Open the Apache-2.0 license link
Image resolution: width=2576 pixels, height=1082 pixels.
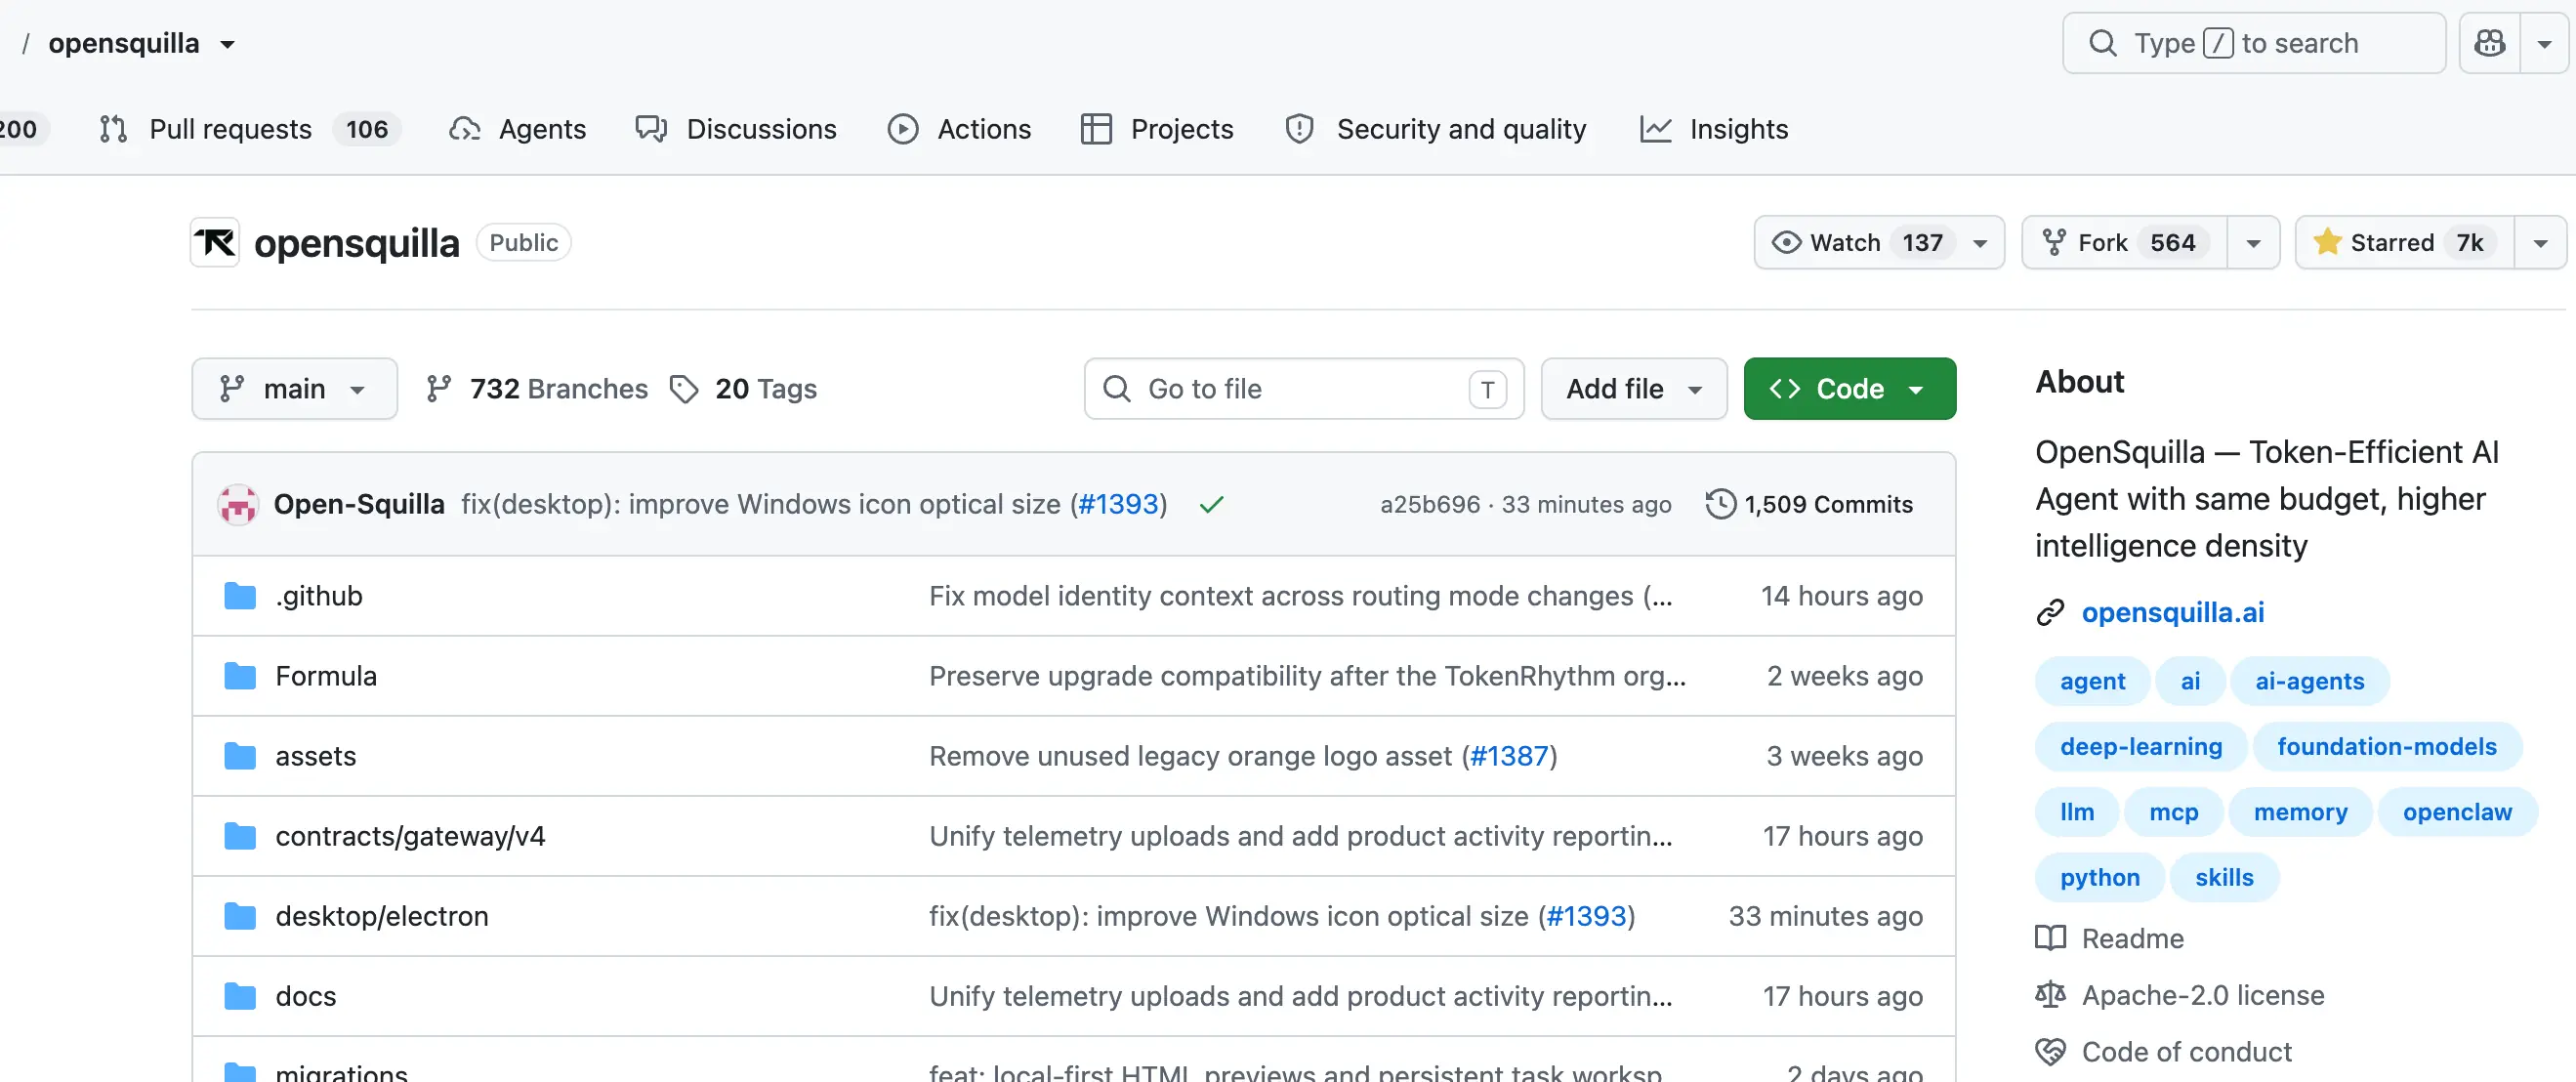pos(2202,995)
